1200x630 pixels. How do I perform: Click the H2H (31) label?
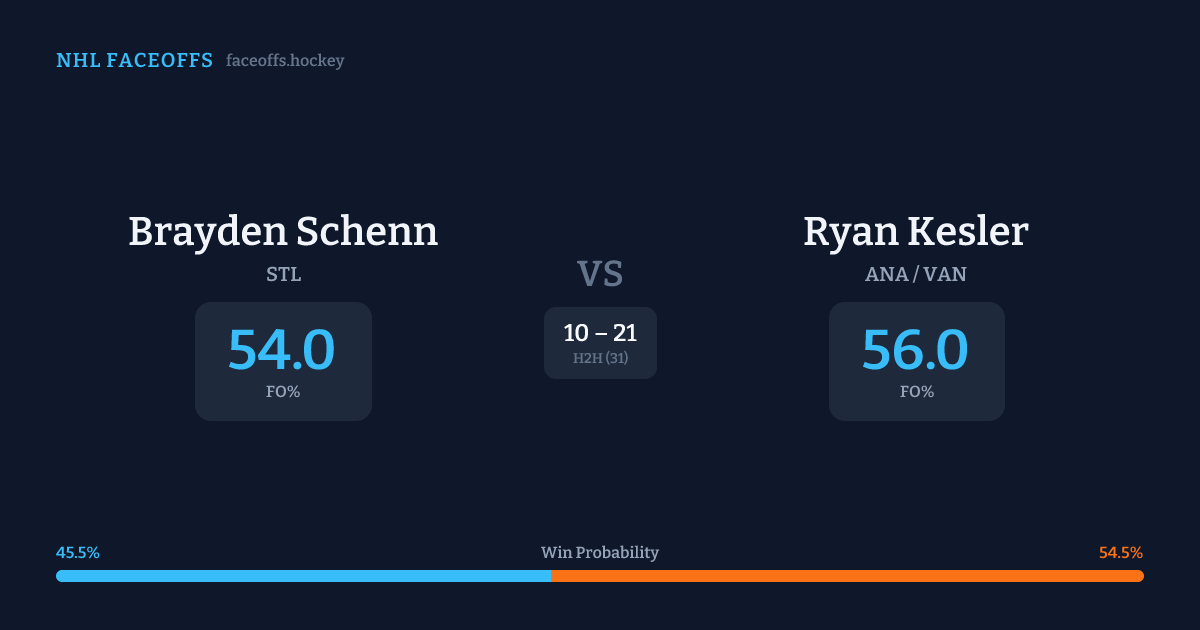tap(600, 358)
